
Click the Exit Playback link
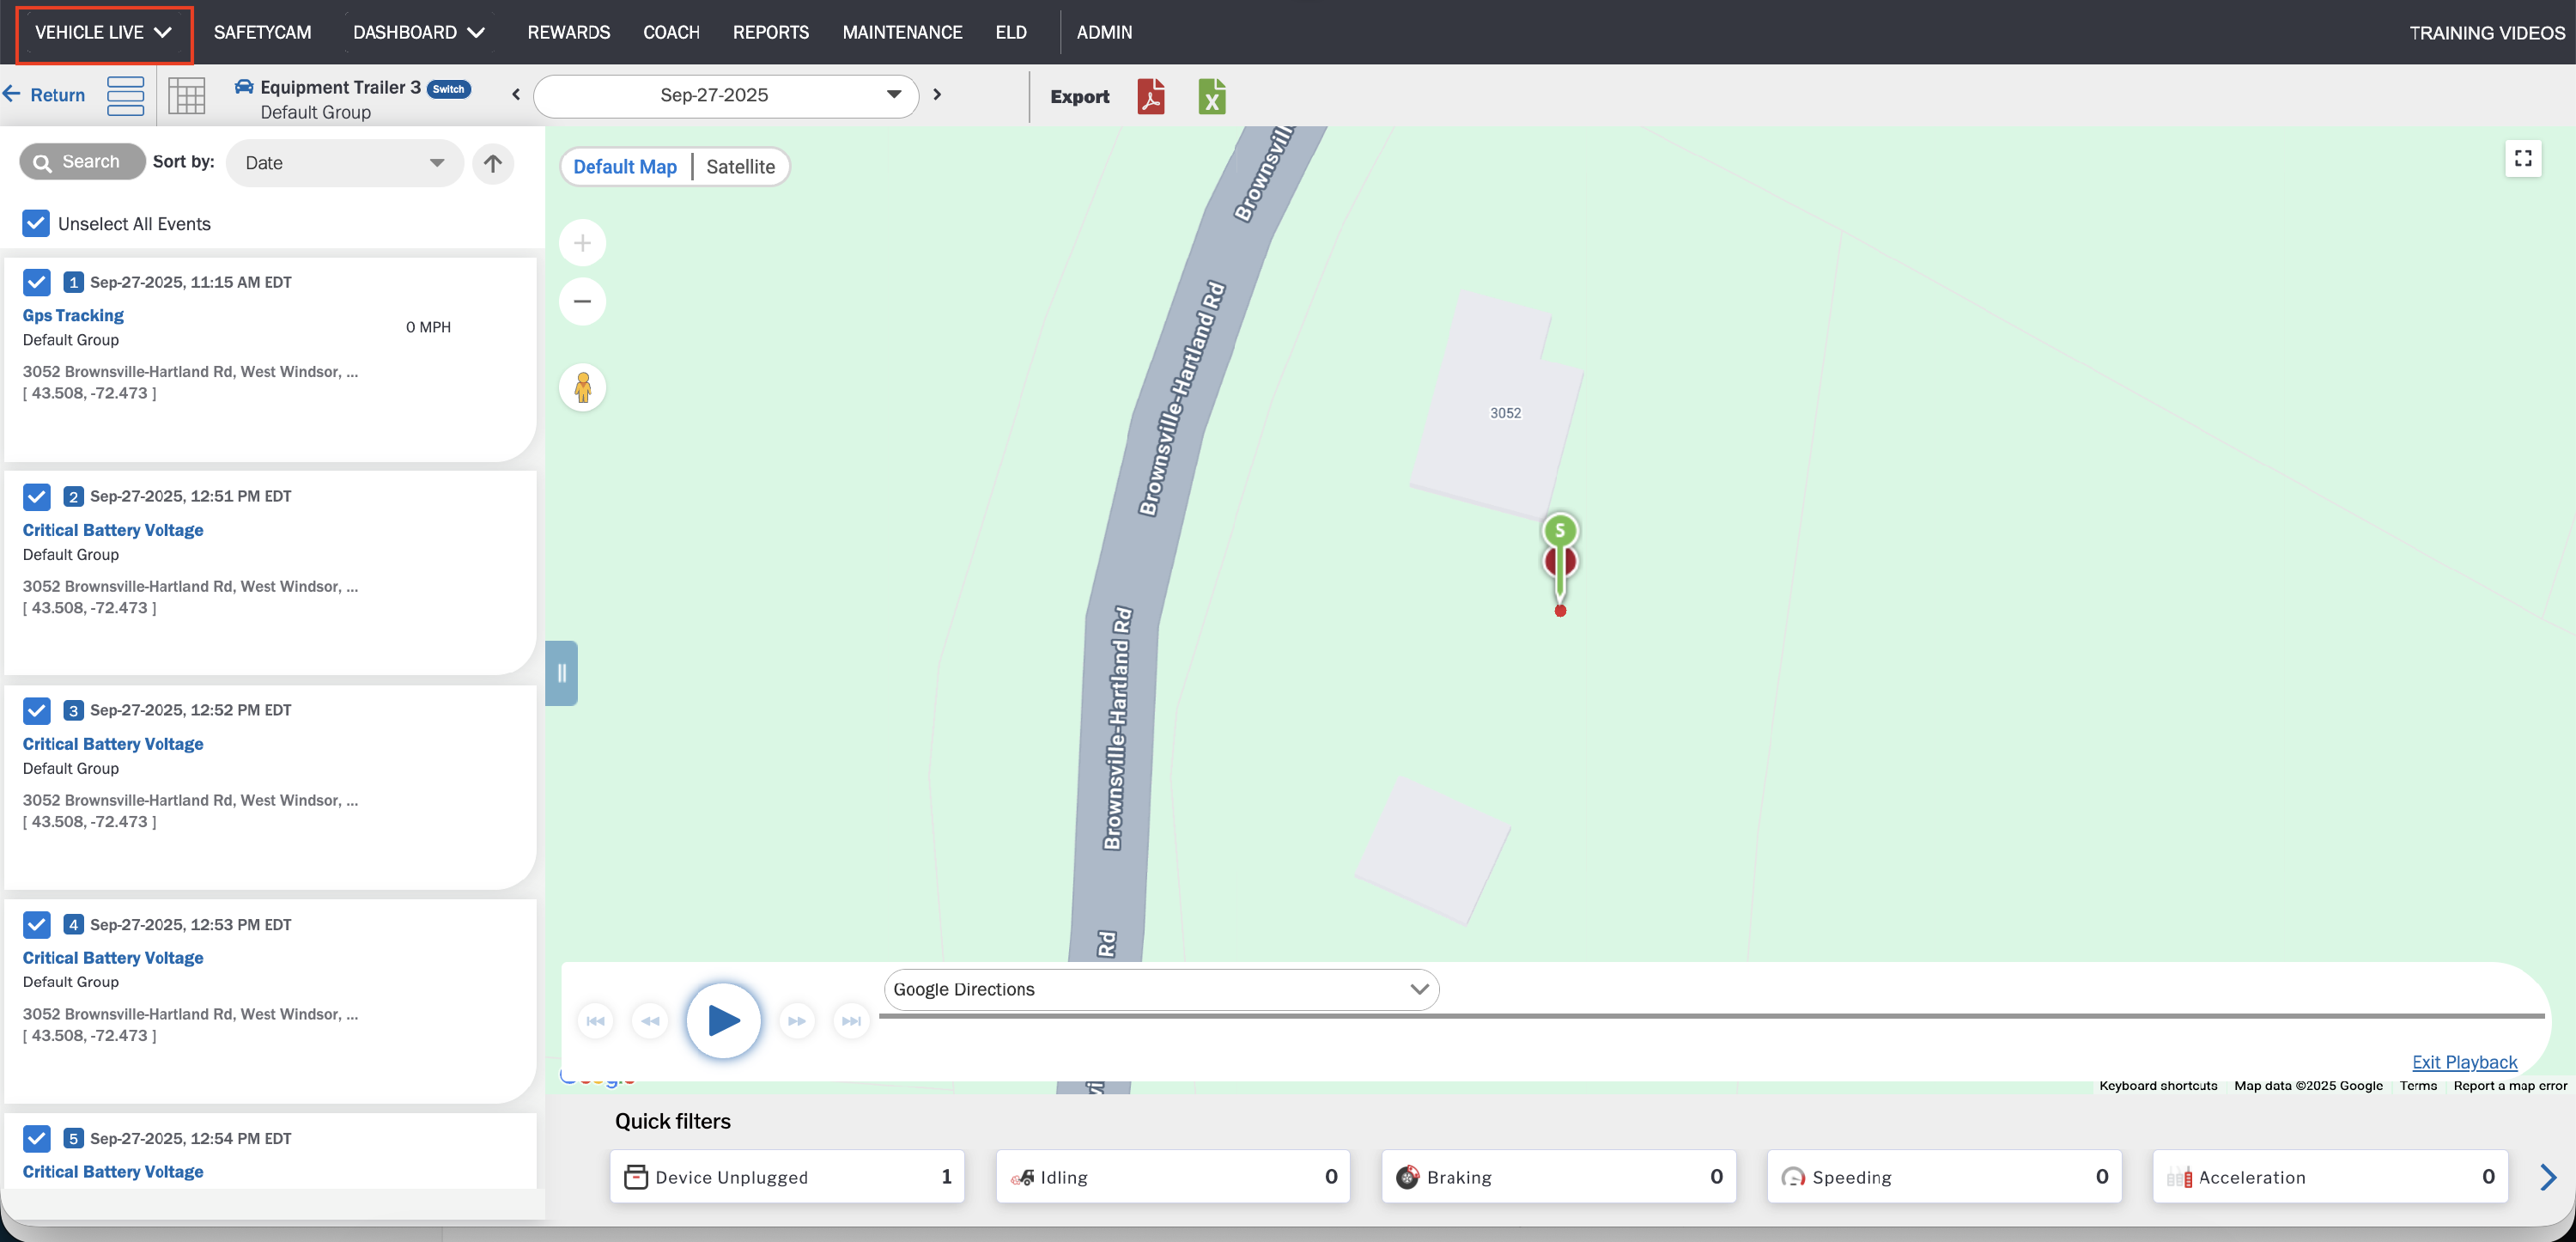pos(2464,1062)
